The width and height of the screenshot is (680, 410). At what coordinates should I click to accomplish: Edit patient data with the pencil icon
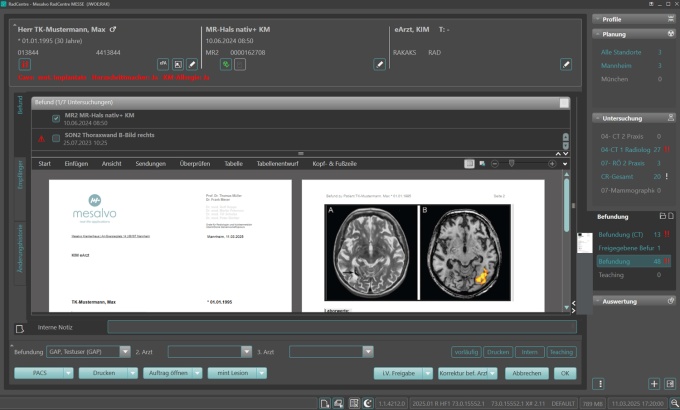tap(192, 64)
